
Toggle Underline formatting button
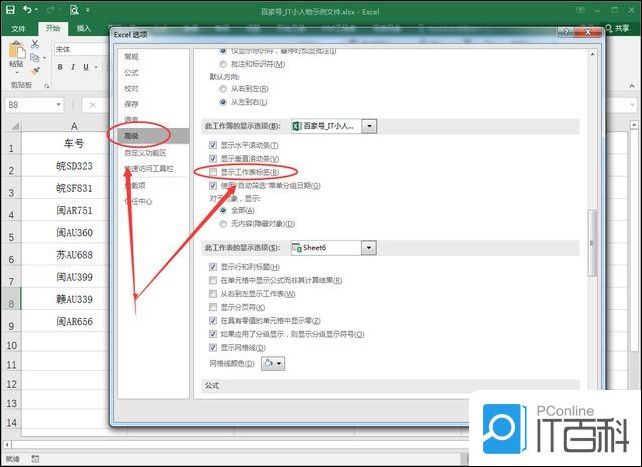[x=86, y=67]
